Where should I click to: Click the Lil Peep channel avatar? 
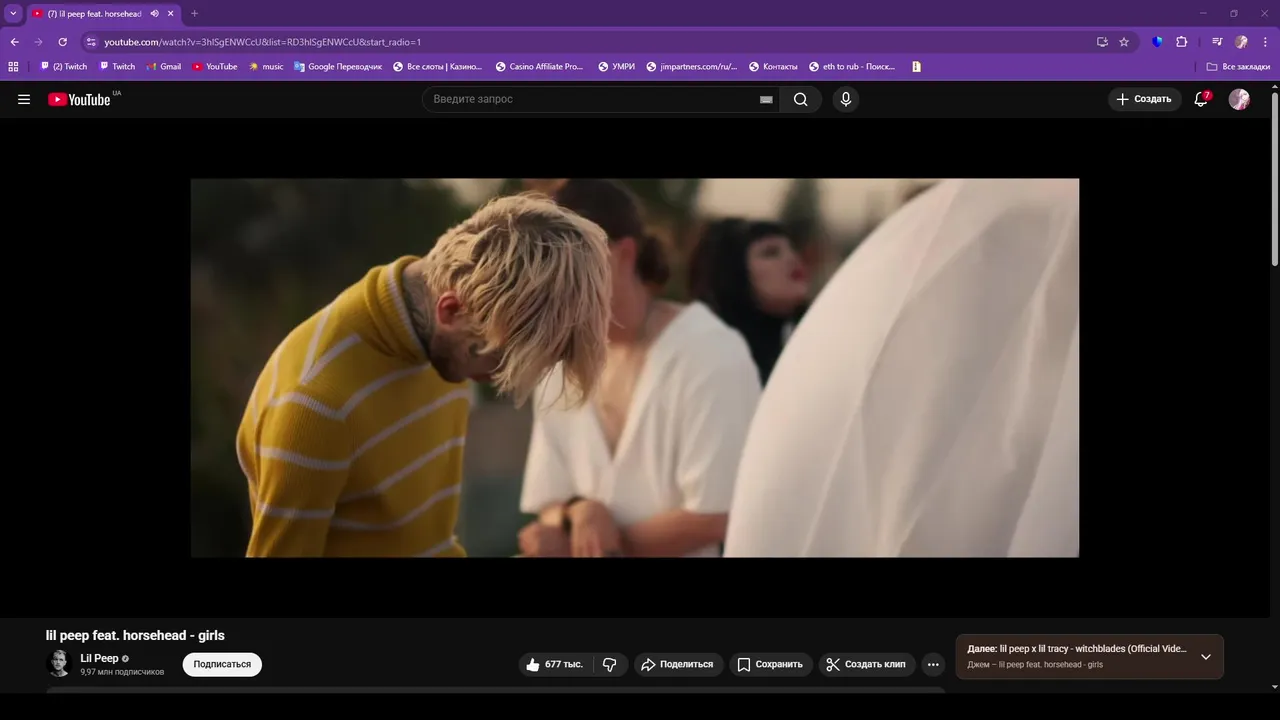59,663
